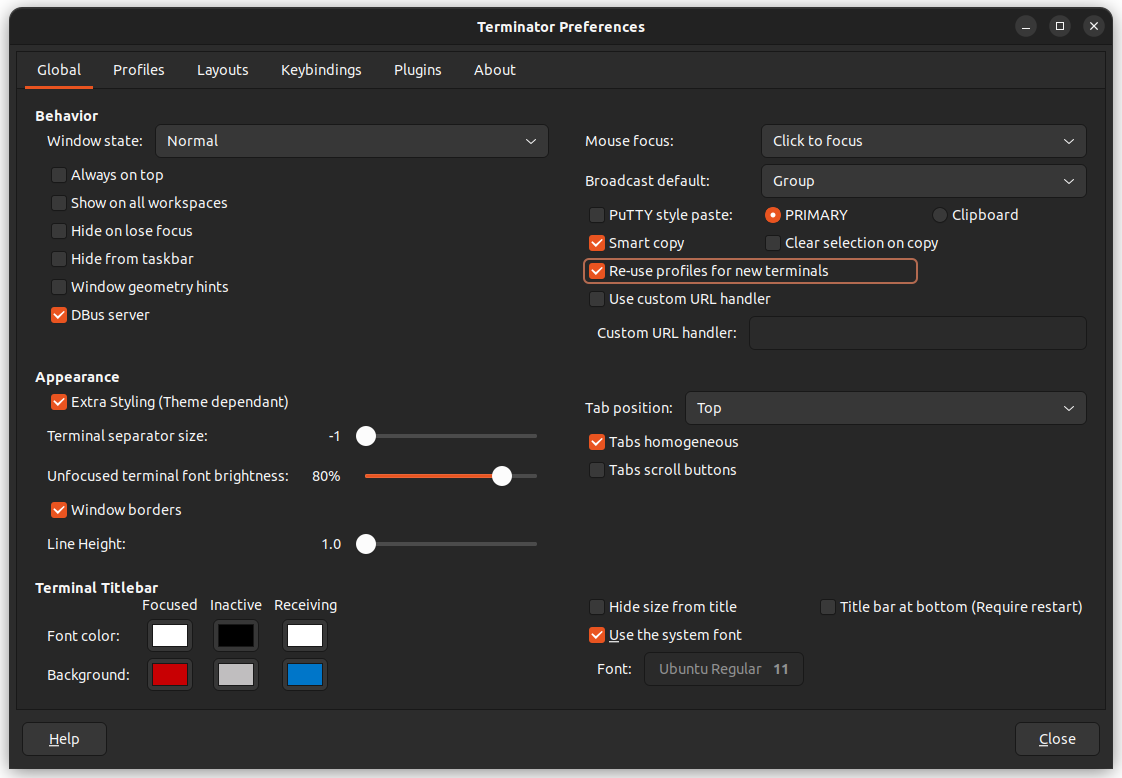Expand the Tab position dropdown
This screenshot has width=1122, height=778.
tap(886, 408)
